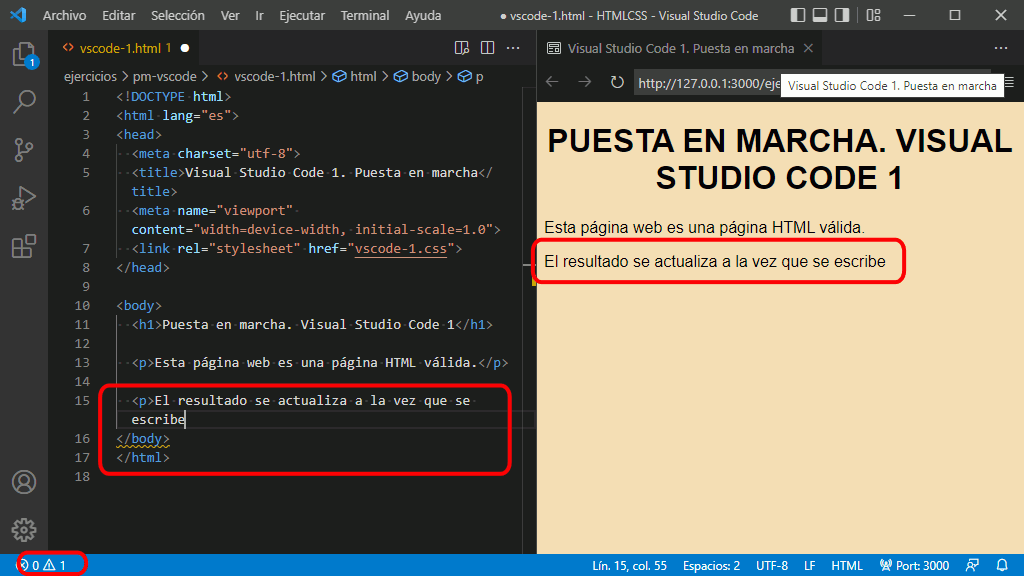The image size is (1024, 576).
Task: Open the Run and Debug view
Action: pyautogui.click(x=24, y=198)
